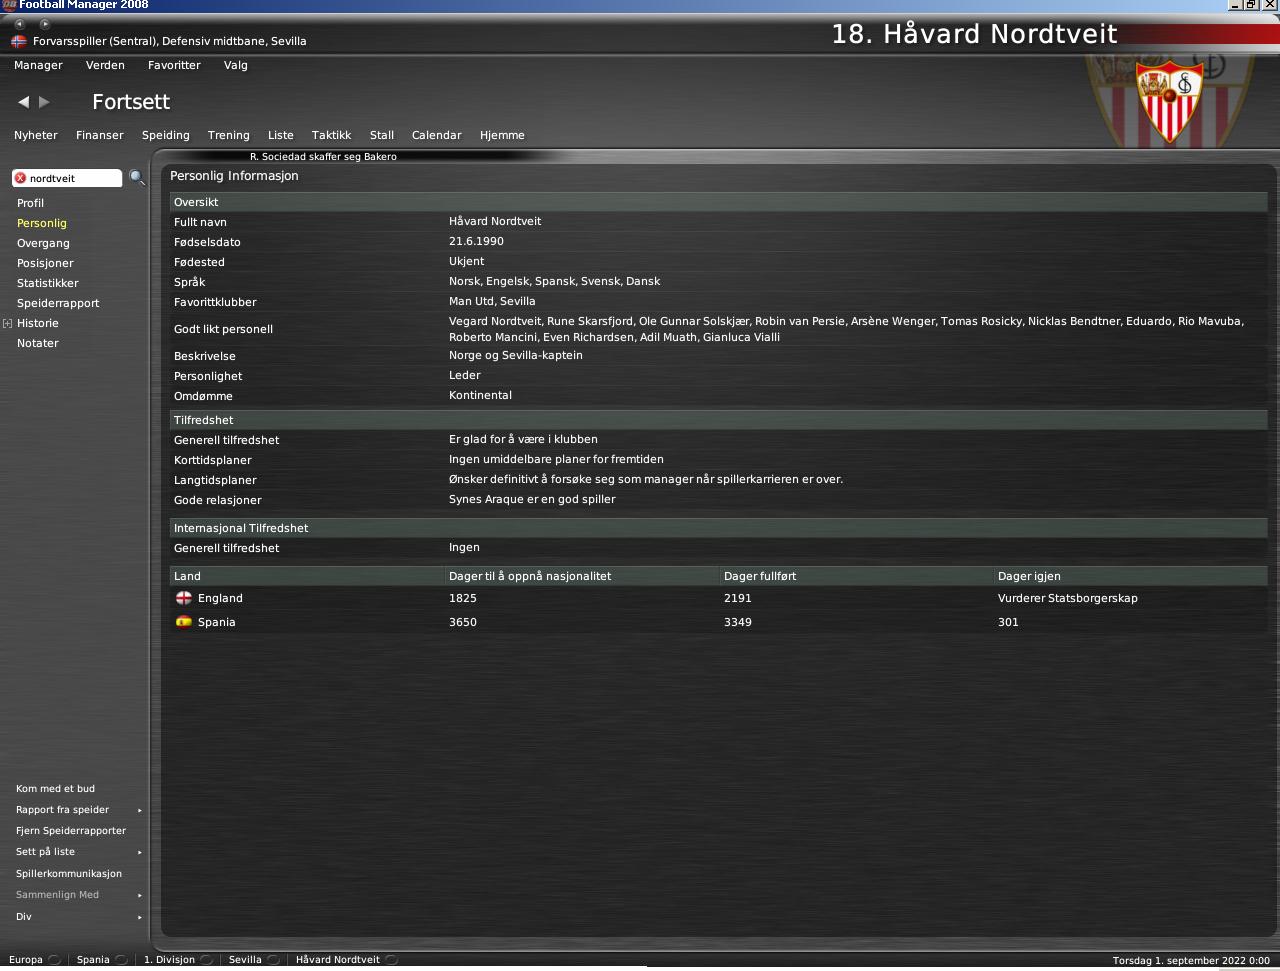Open Håvard Nordtveit breadcrumb selector icon
This screenshot has height=971, width=1280.
(x=391, y=960)
